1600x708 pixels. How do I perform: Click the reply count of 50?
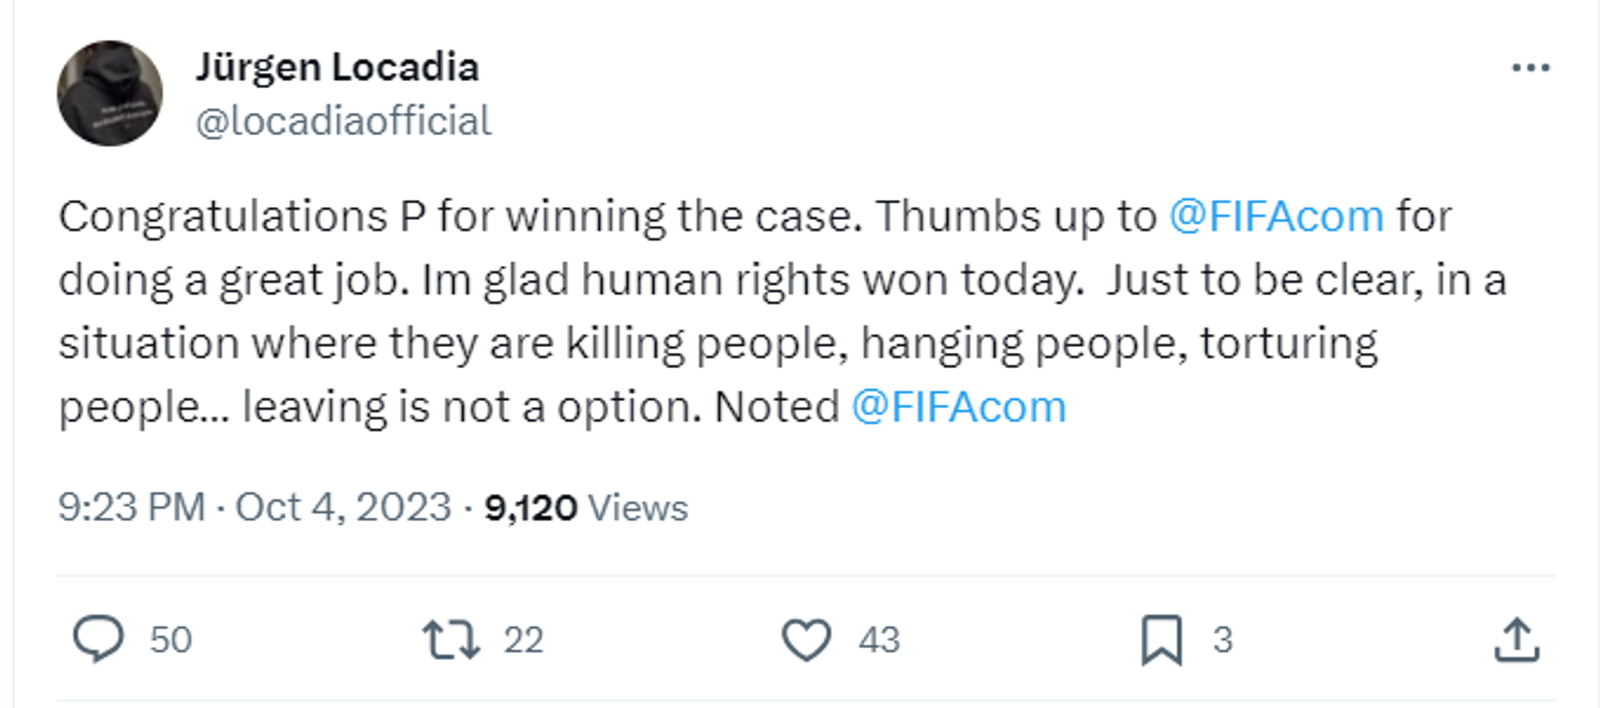tap(171, 640)
